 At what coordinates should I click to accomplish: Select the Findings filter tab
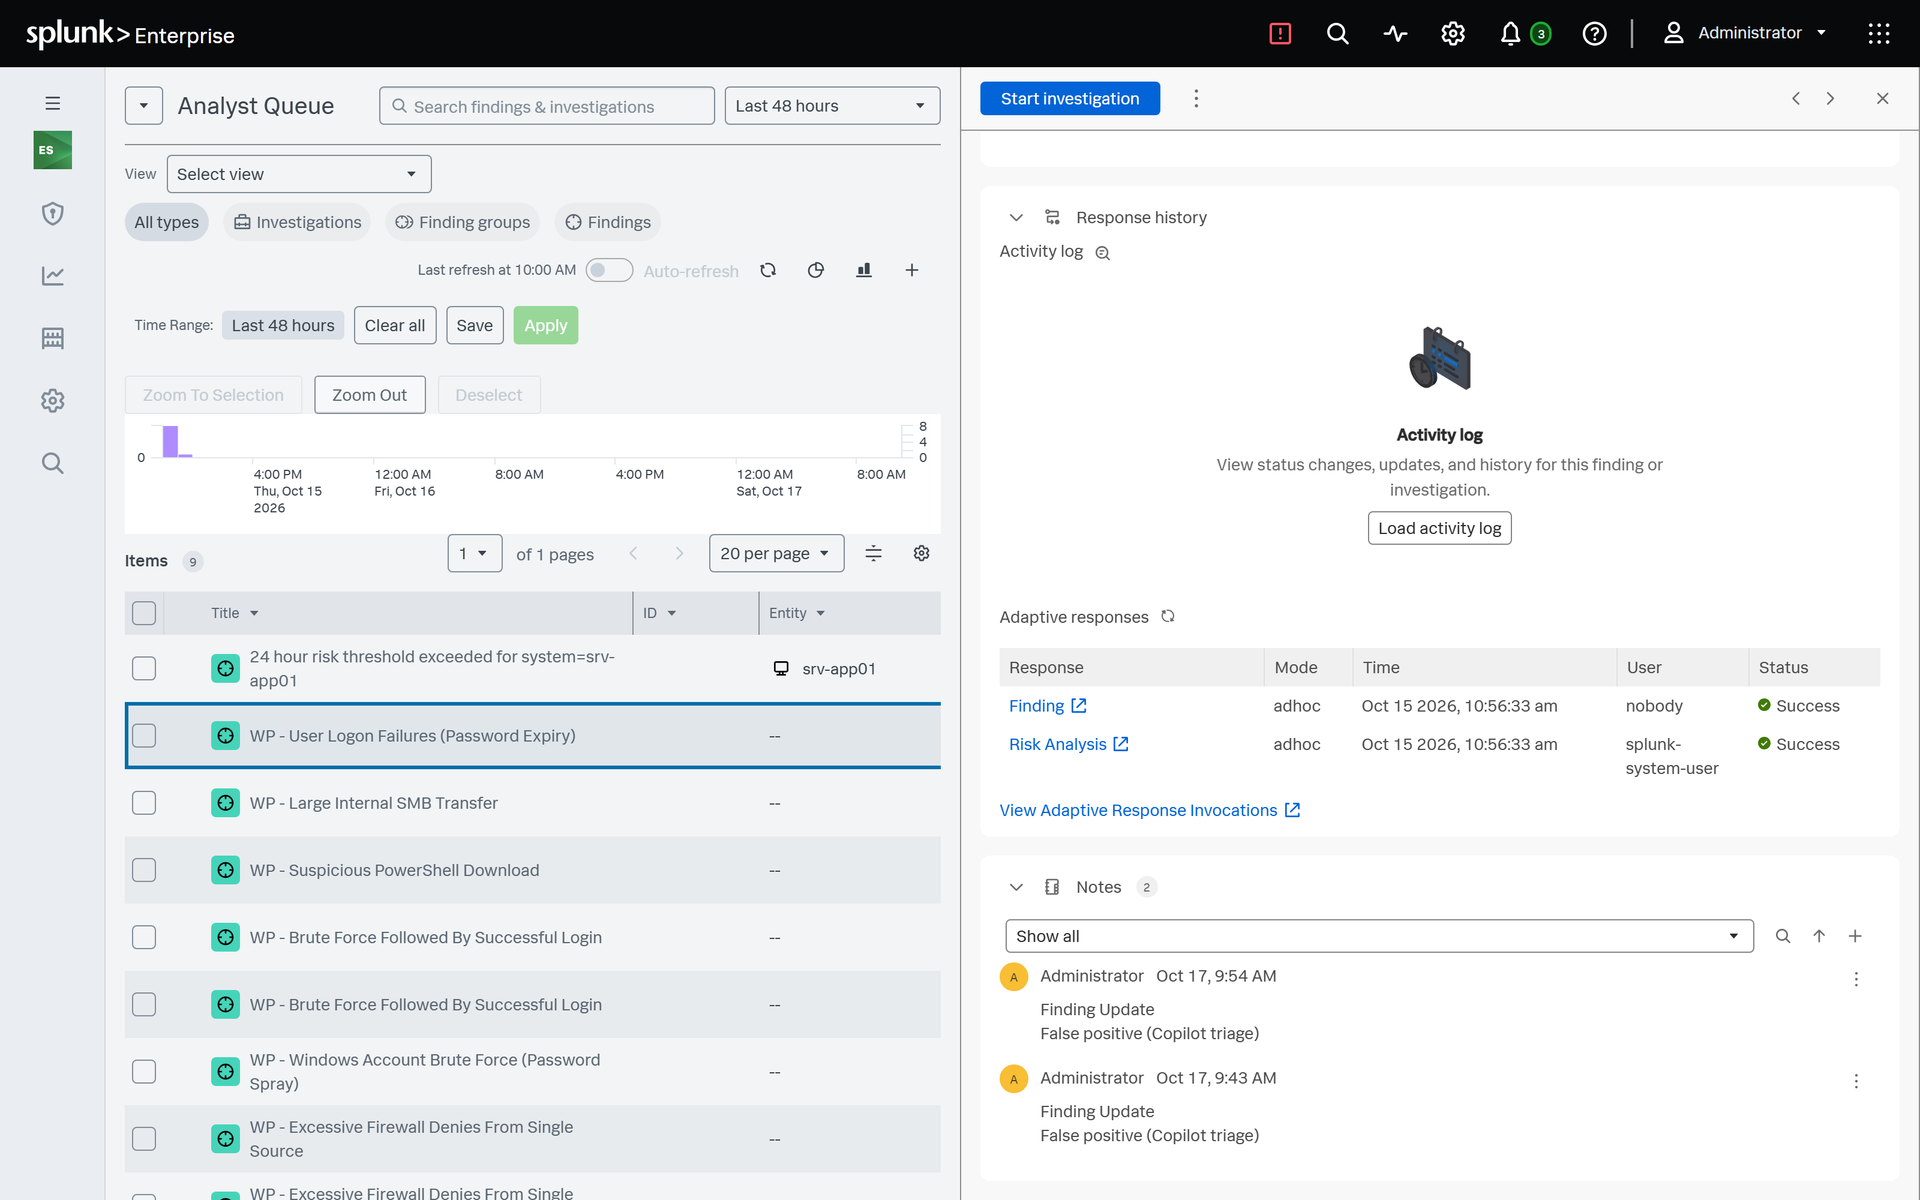[x=607, y=222]
